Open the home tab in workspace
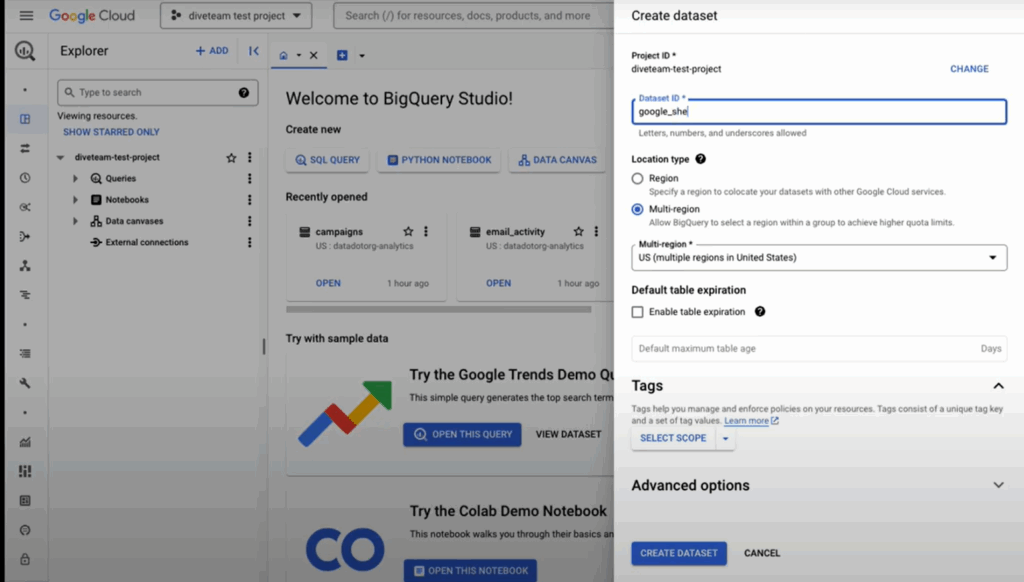The width and height of the screenshot is (1024, 582). 284,55
